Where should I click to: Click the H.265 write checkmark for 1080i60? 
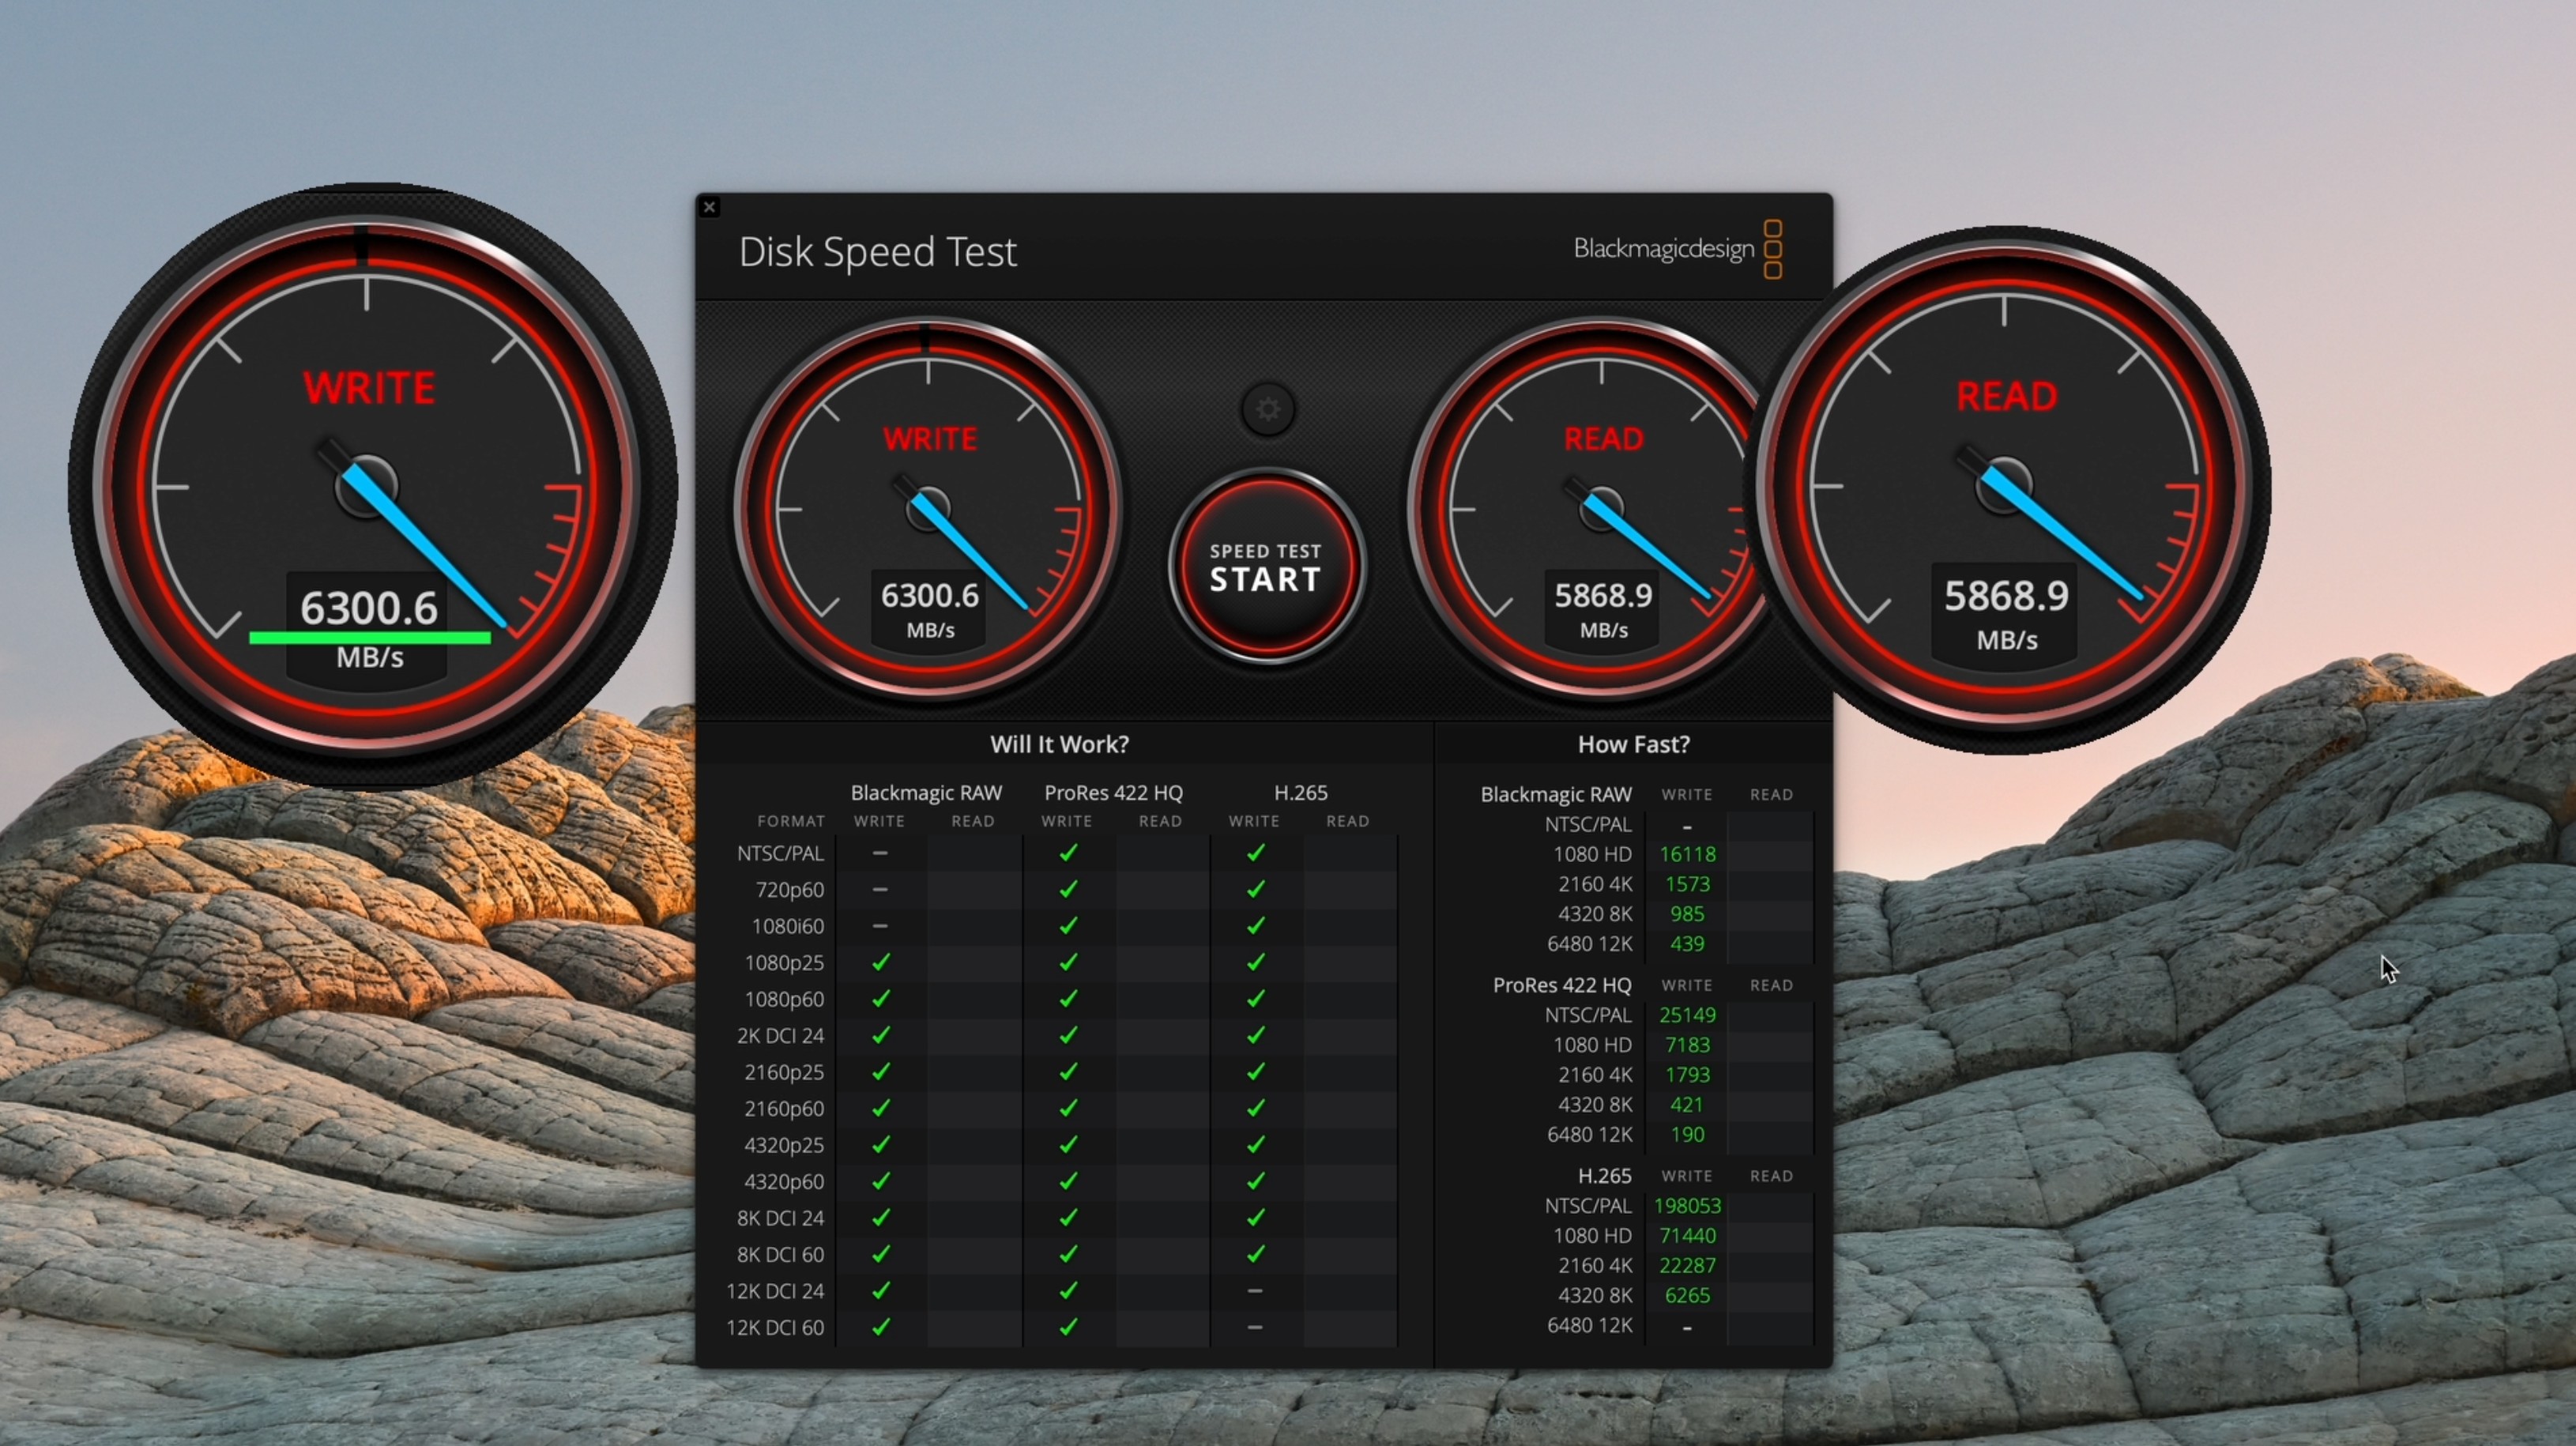point(1255,926)
